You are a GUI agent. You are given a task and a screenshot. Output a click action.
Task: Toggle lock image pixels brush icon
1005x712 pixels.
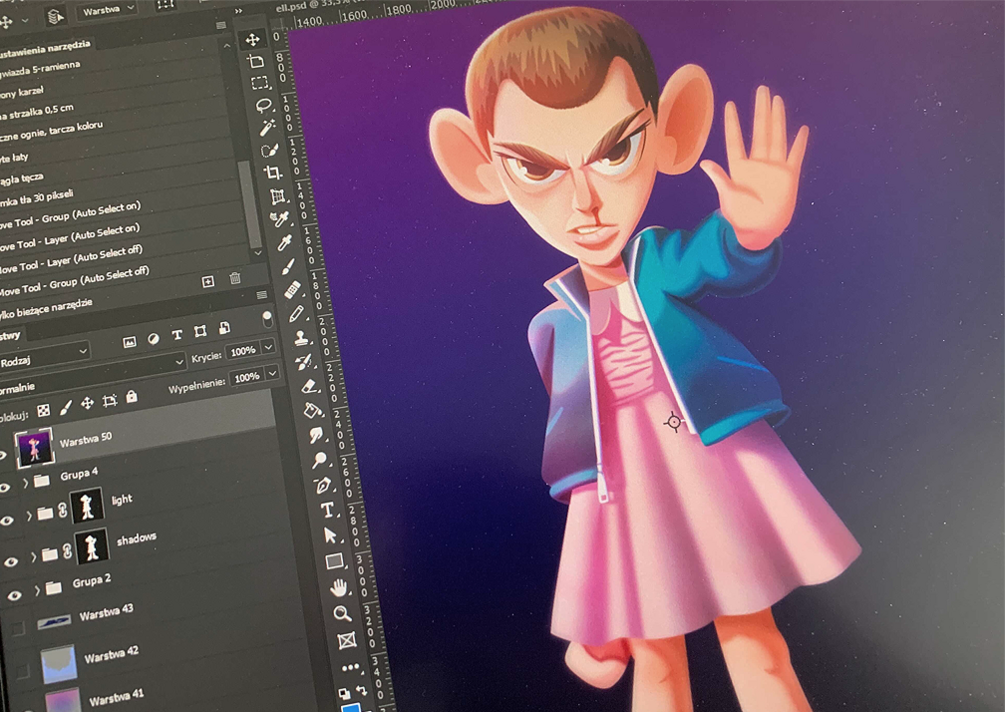(x=65, y=407)
